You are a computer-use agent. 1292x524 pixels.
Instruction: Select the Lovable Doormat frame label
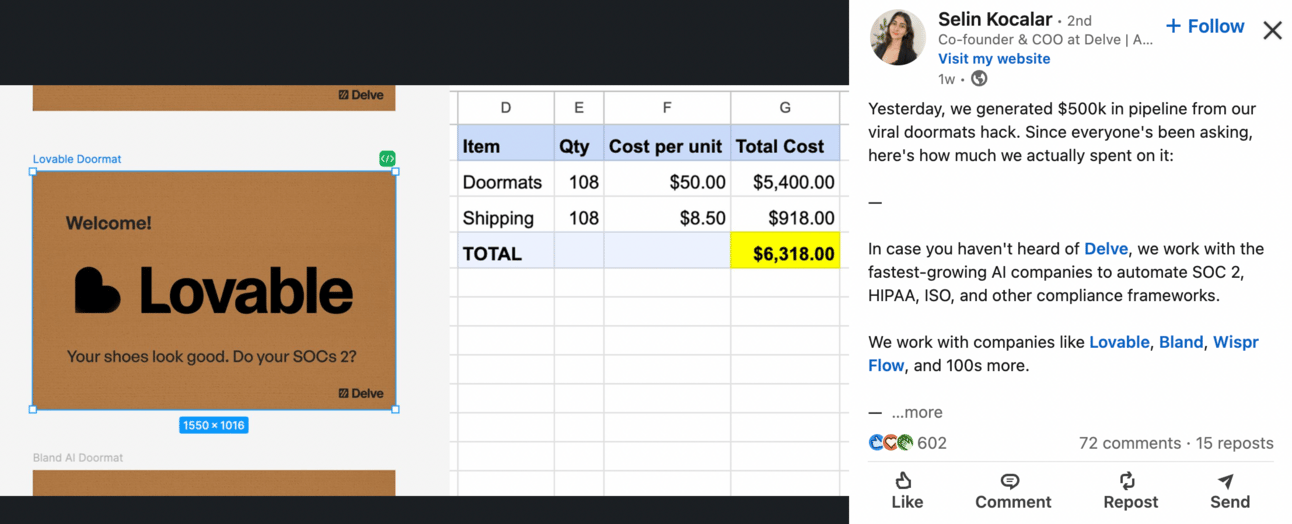pos(77,159)
